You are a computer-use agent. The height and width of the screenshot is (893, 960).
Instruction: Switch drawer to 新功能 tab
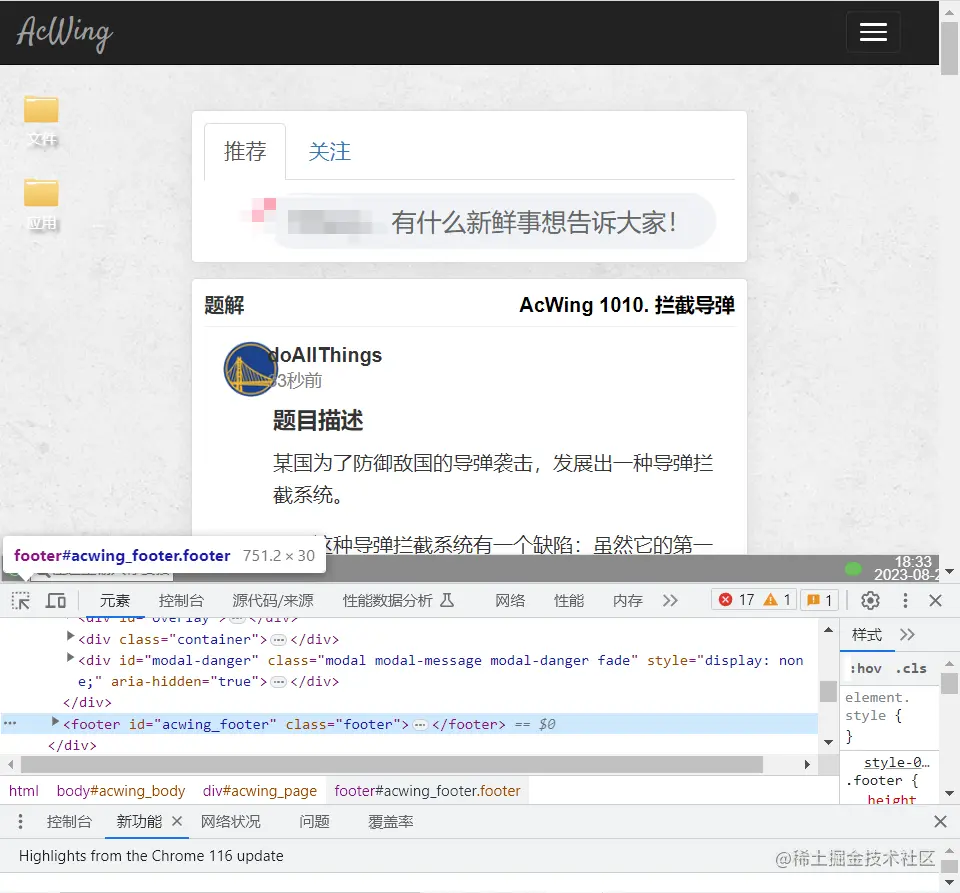[139, 821]
